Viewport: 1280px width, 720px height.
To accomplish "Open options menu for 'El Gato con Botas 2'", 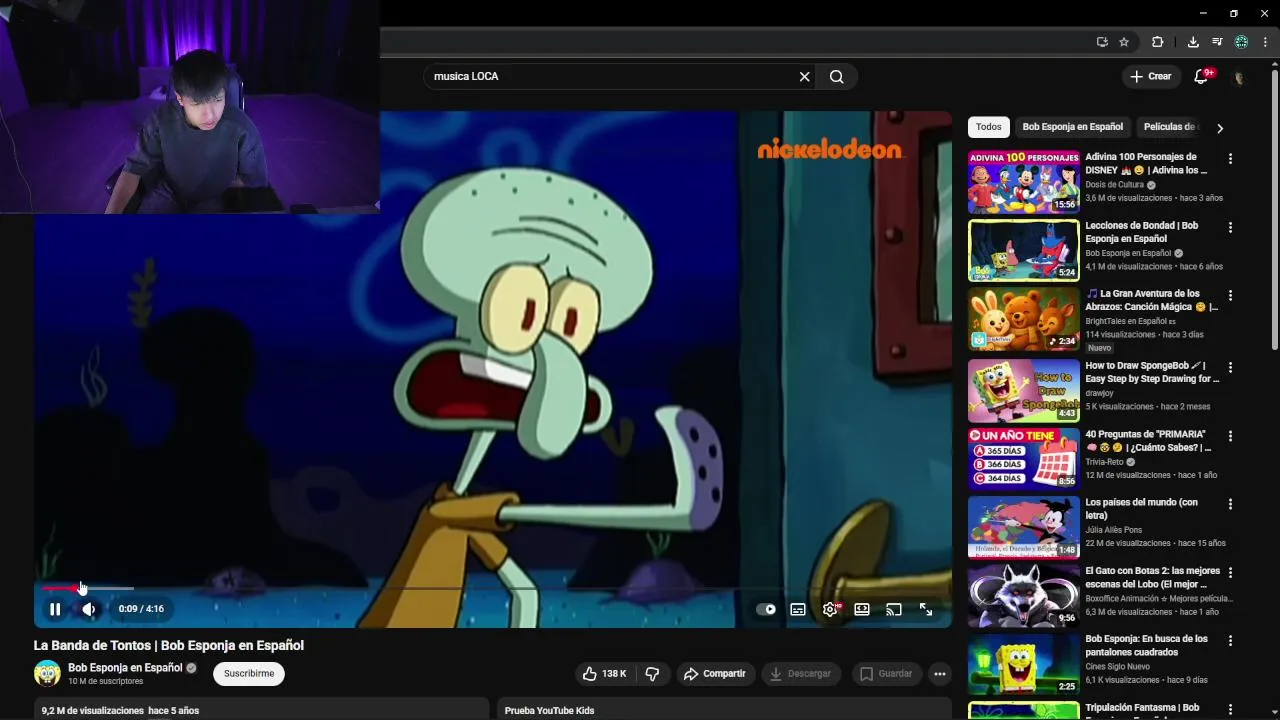I will pos(1230,572).
